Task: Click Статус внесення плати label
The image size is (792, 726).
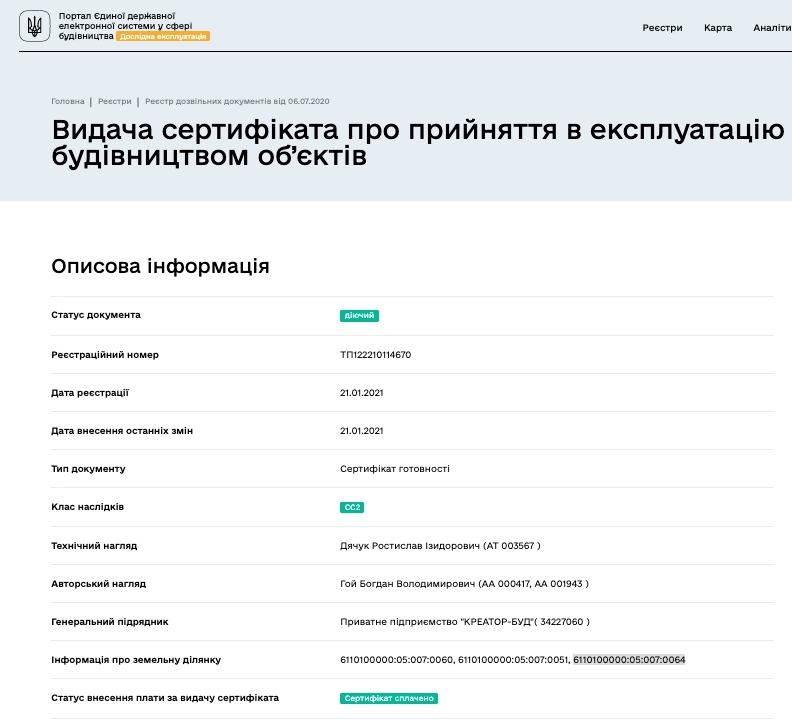Action: click(165, 698)
